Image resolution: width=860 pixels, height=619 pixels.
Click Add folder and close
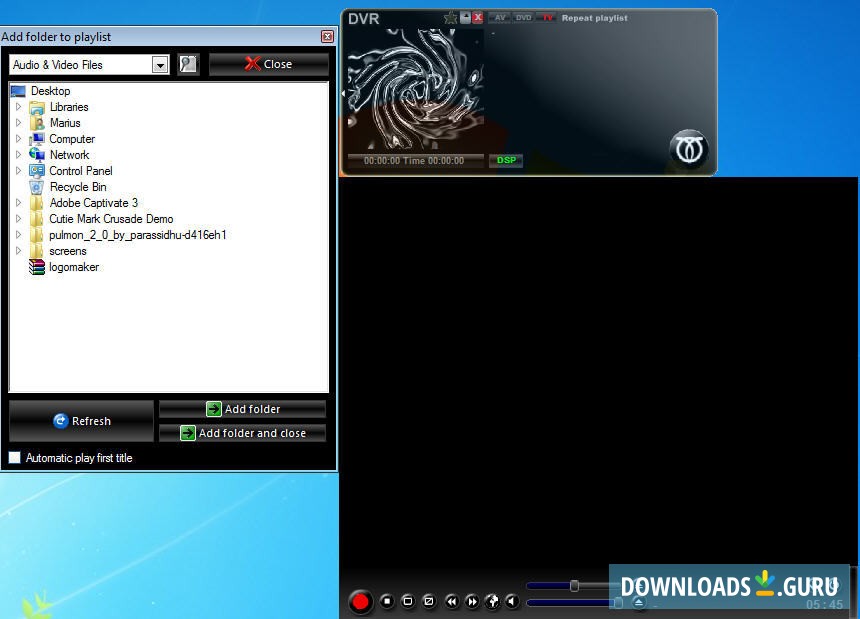pos(242,433)
